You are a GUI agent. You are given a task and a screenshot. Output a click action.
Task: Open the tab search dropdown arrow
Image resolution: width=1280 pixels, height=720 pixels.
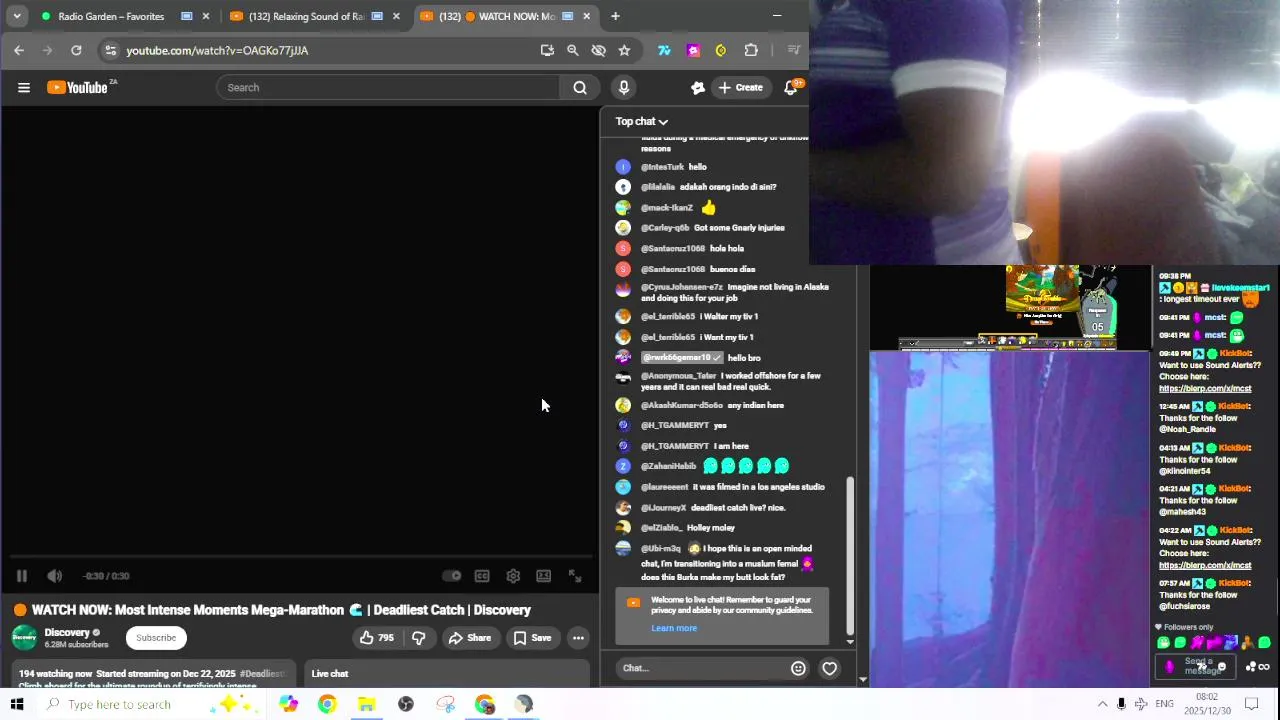pyautogui.click(x=17, y=17)
